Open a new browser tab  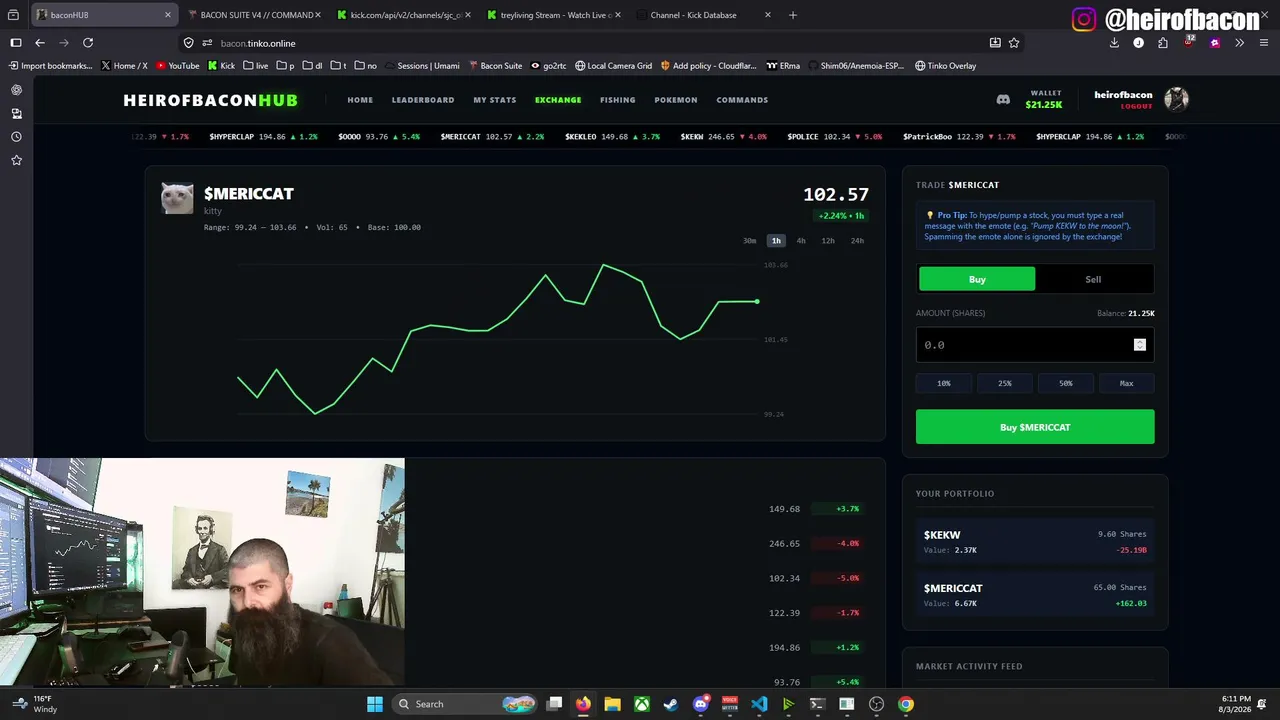point(793,15)
